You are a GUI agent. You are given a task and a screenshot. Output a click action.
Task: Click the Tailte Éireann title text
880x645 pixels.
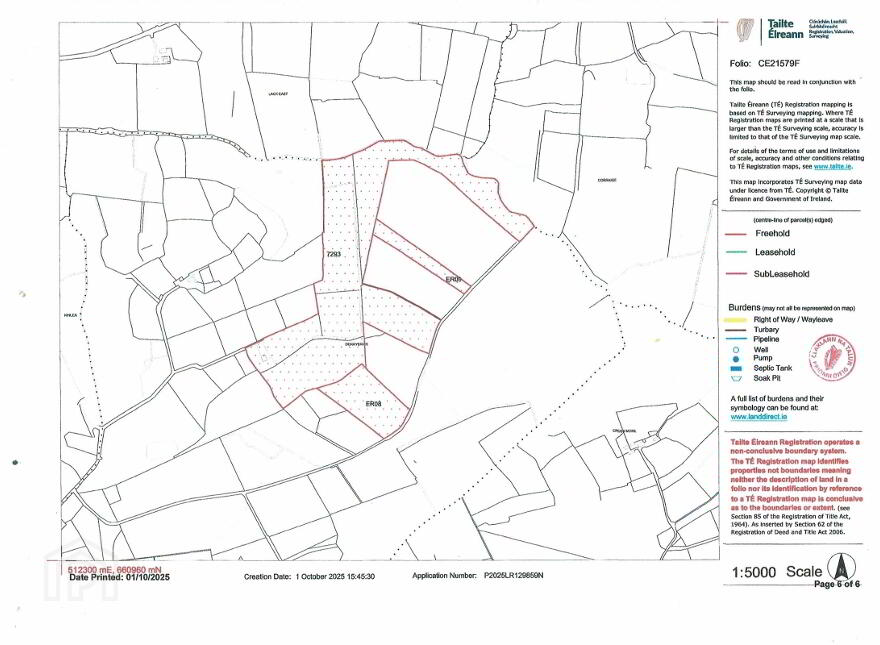[785, 29]
